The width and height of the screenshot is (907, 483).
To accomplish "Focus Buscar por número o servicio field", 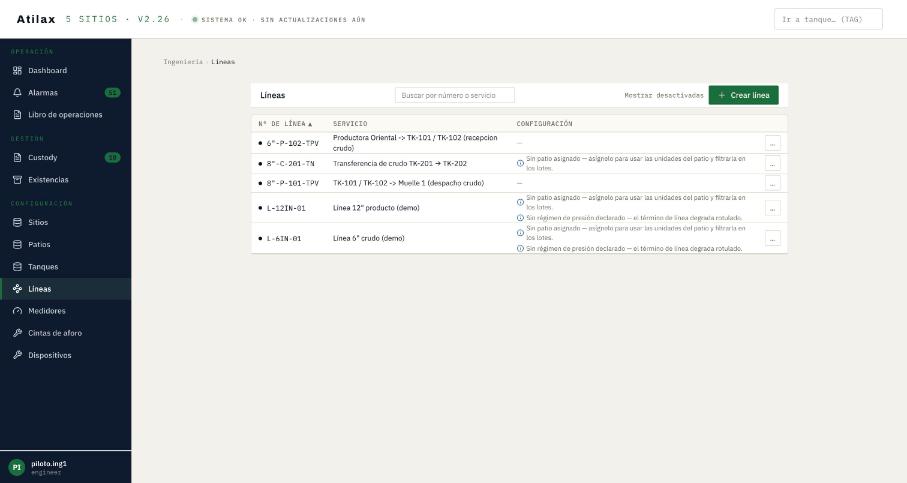I will coord(455,95).
